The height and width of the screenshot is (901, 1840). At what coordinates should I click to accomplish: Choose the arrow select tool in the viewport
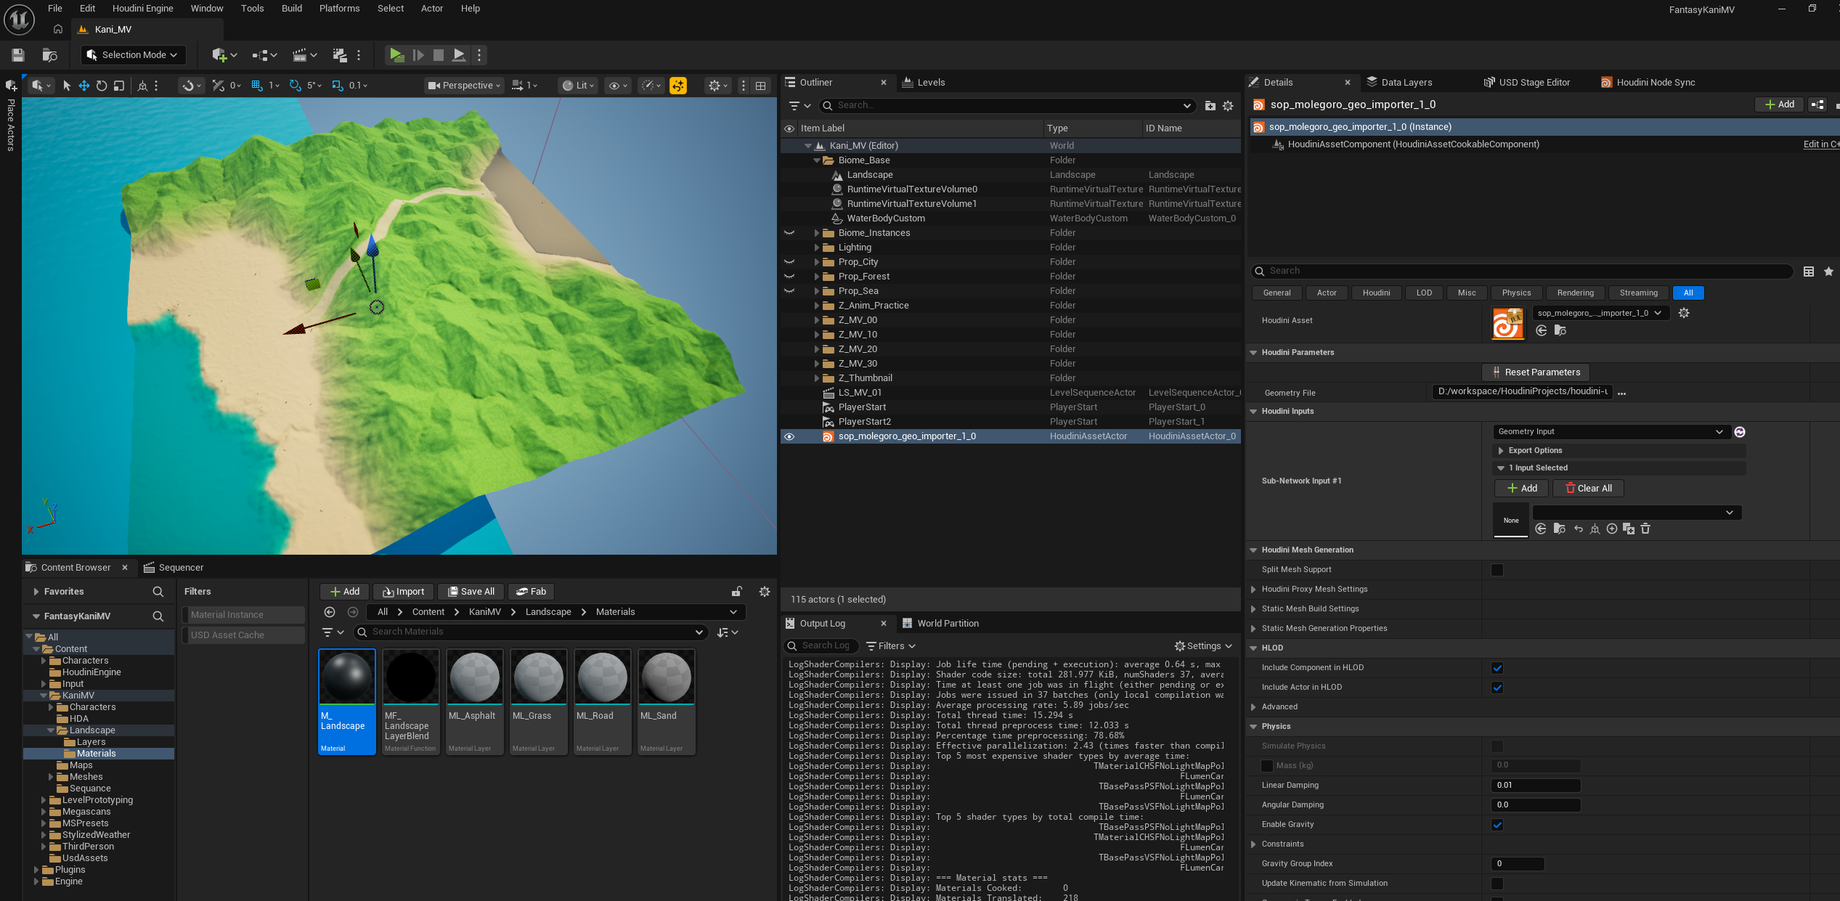pyautogui.click(x=66, y=86)
